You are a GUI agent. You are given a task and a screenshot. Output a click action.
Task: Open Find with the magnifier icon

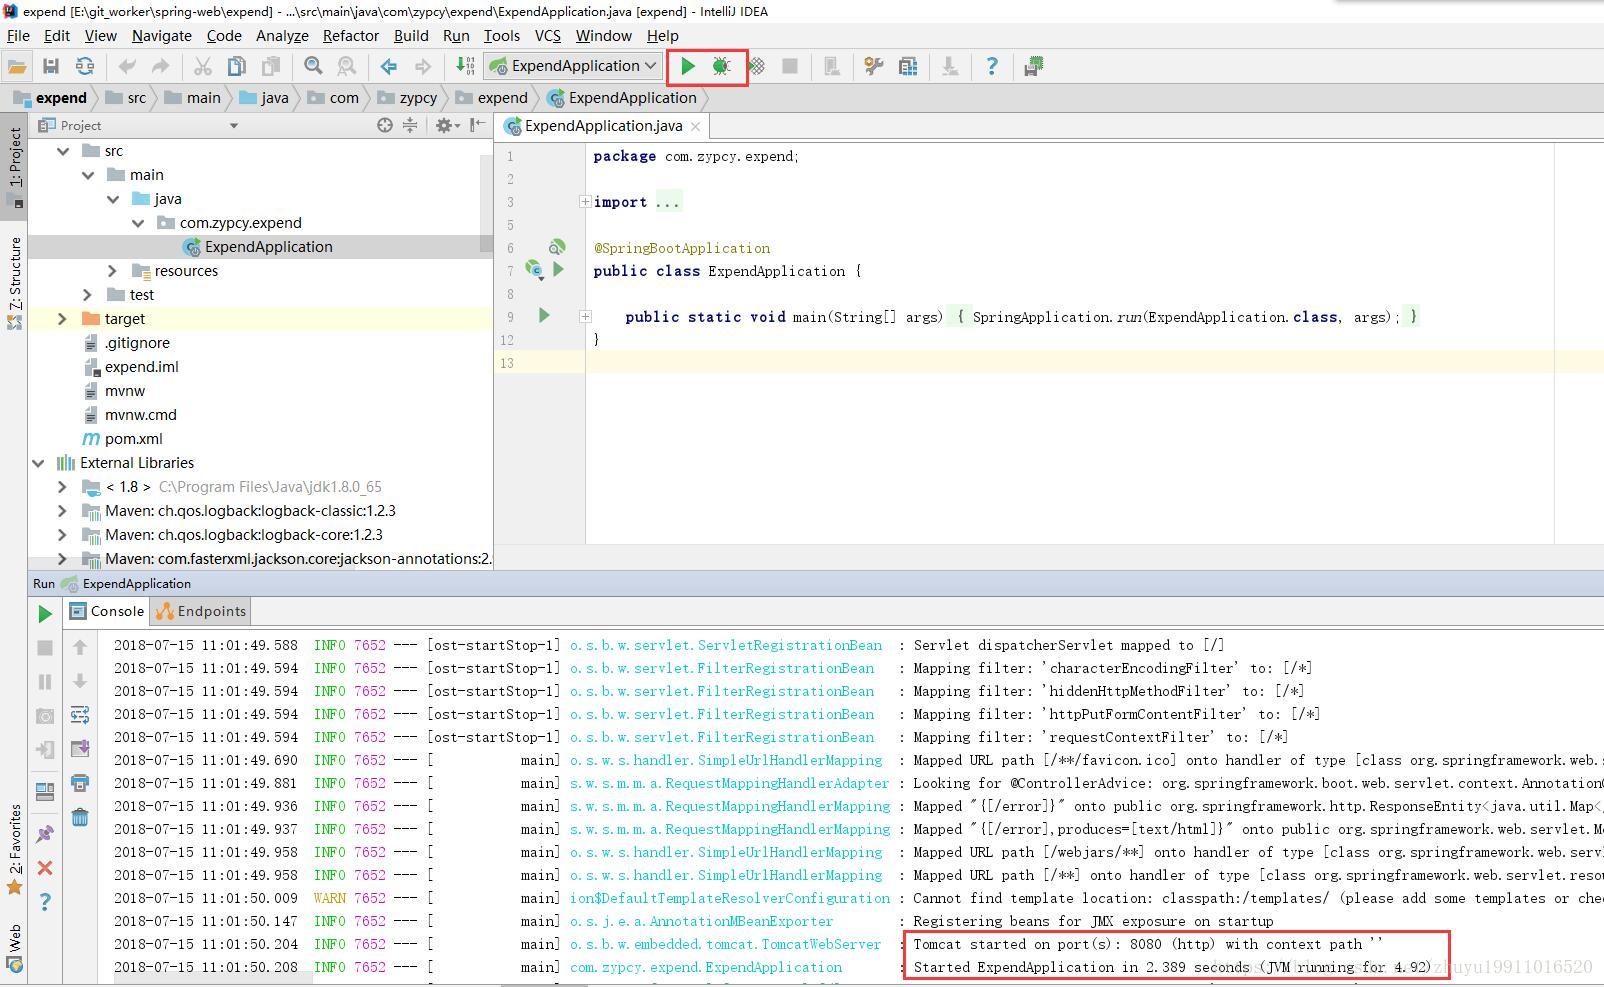pos(313,66)
